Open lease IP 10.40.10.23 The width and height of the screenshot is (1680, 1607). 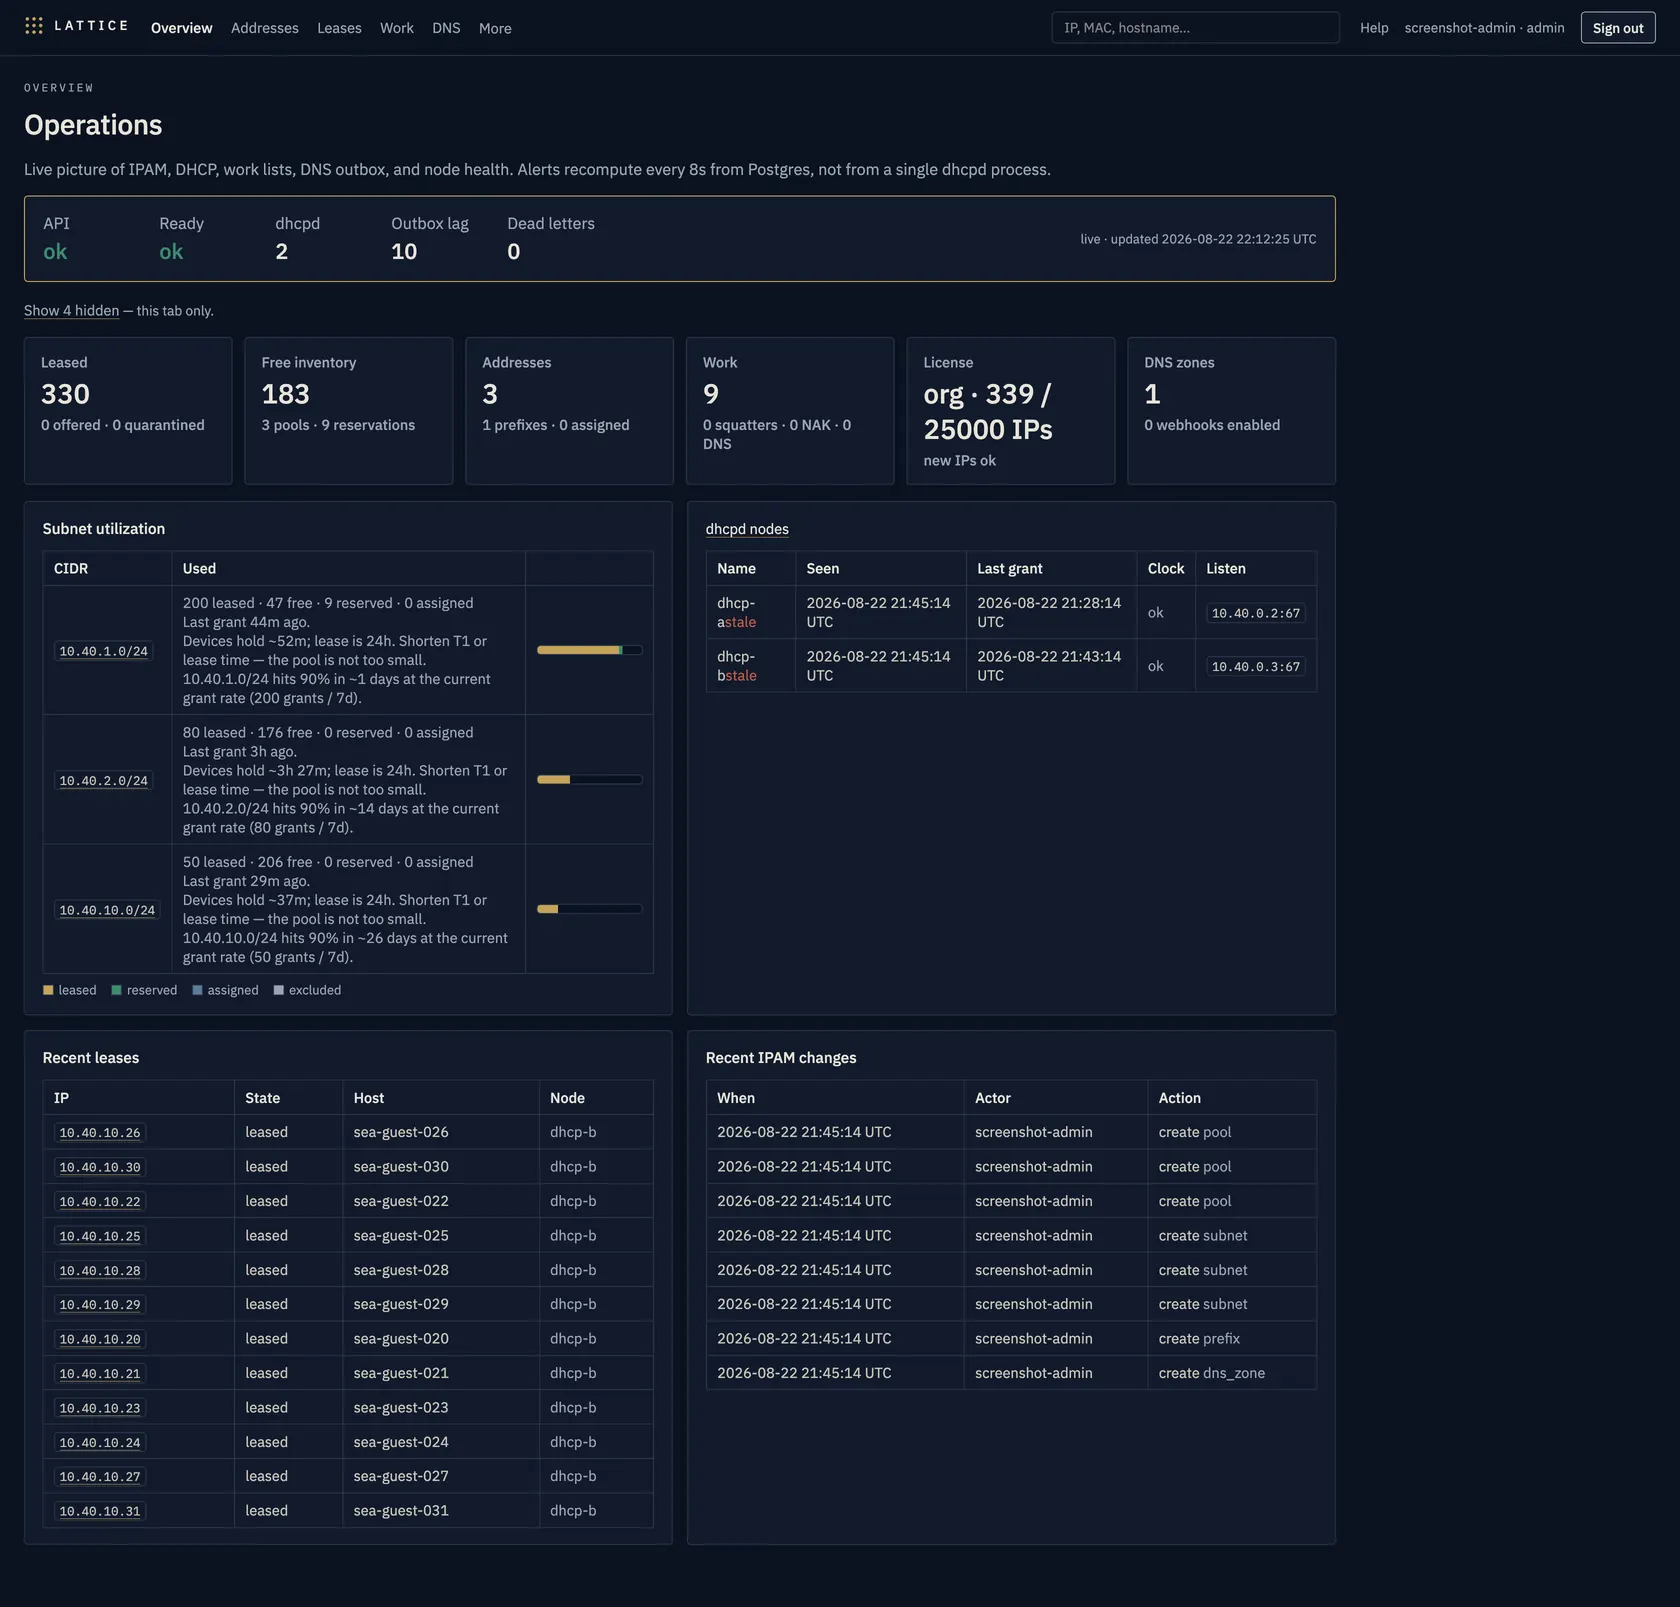point(100,1408)
